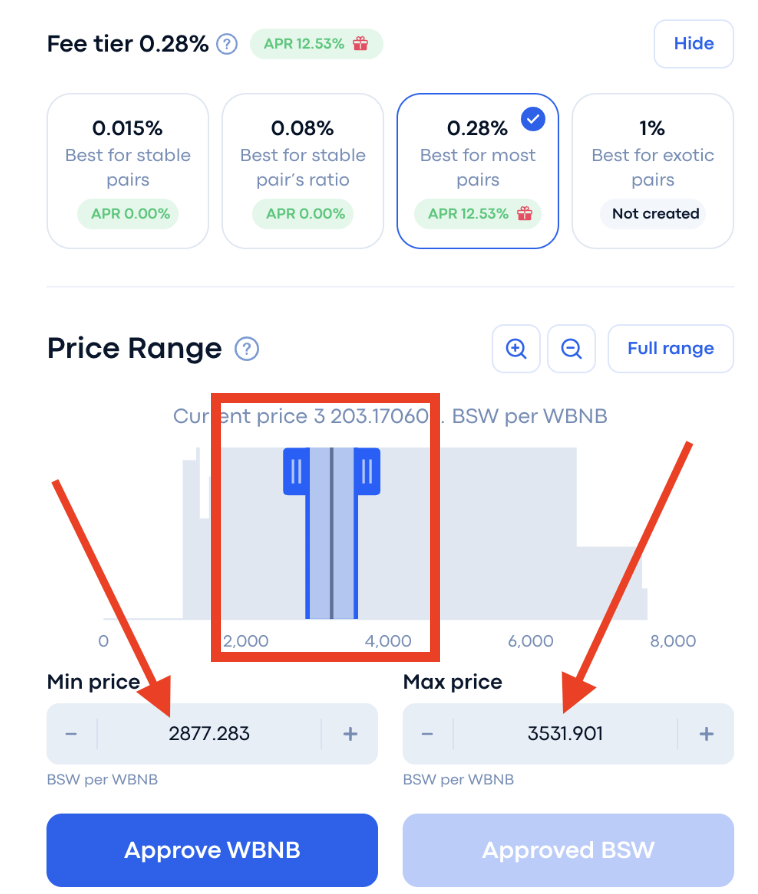758x894 pixels.
Task: Zoom in on the price chart
Action: tap(516, 349)
